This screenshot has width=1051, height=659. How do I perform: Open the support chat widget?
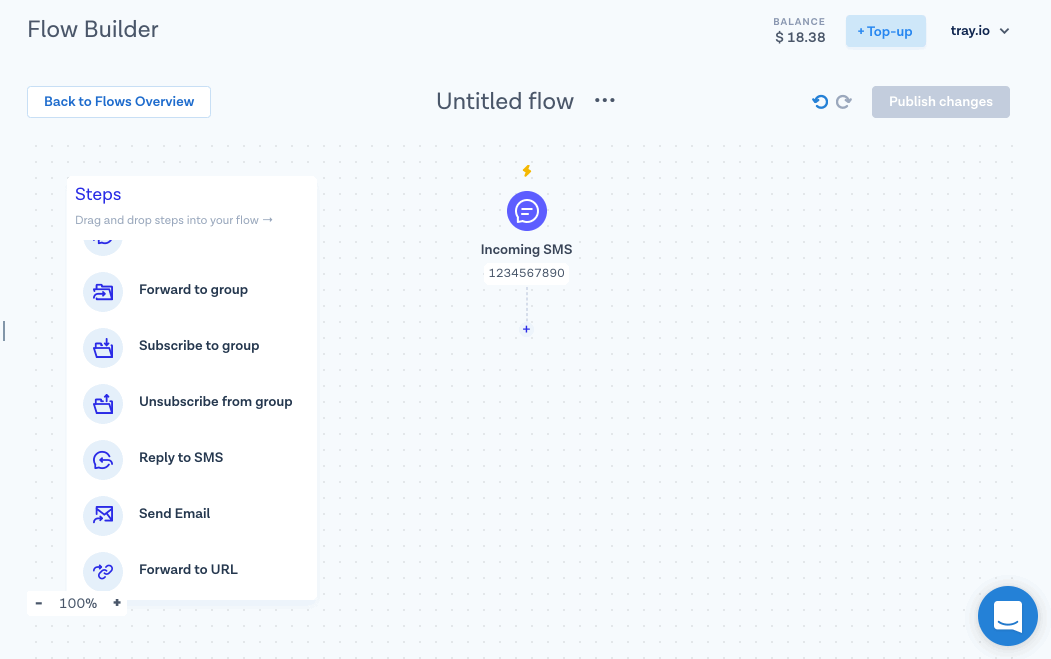pyautogui.click(x=1007, y=615)
